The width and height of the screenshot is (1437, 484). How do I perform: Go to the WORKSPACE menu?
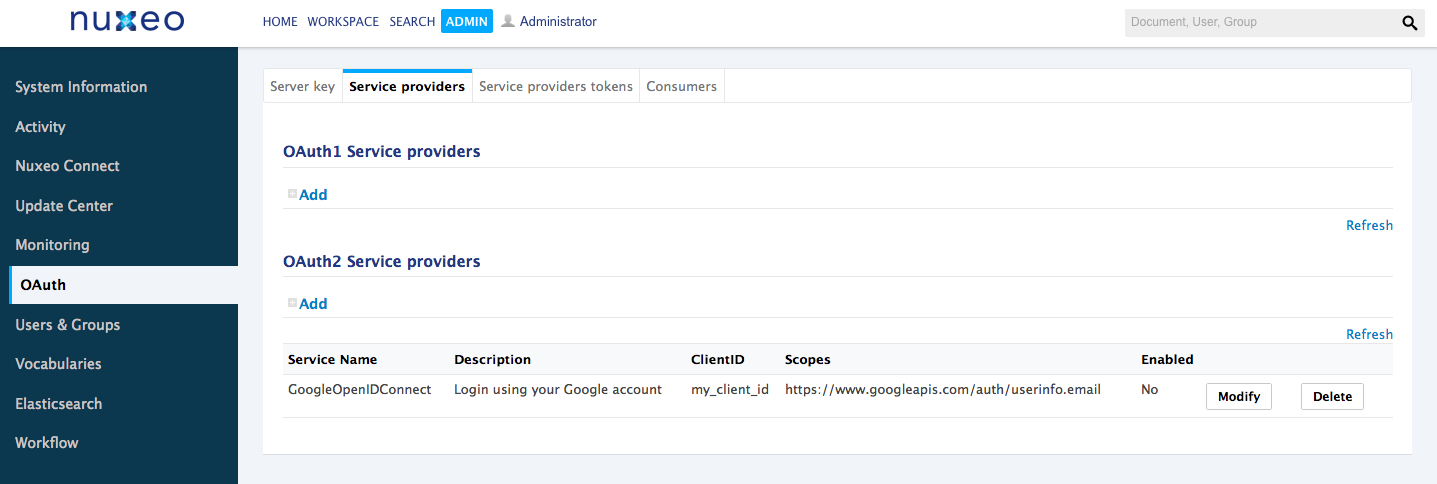point(343,22)
